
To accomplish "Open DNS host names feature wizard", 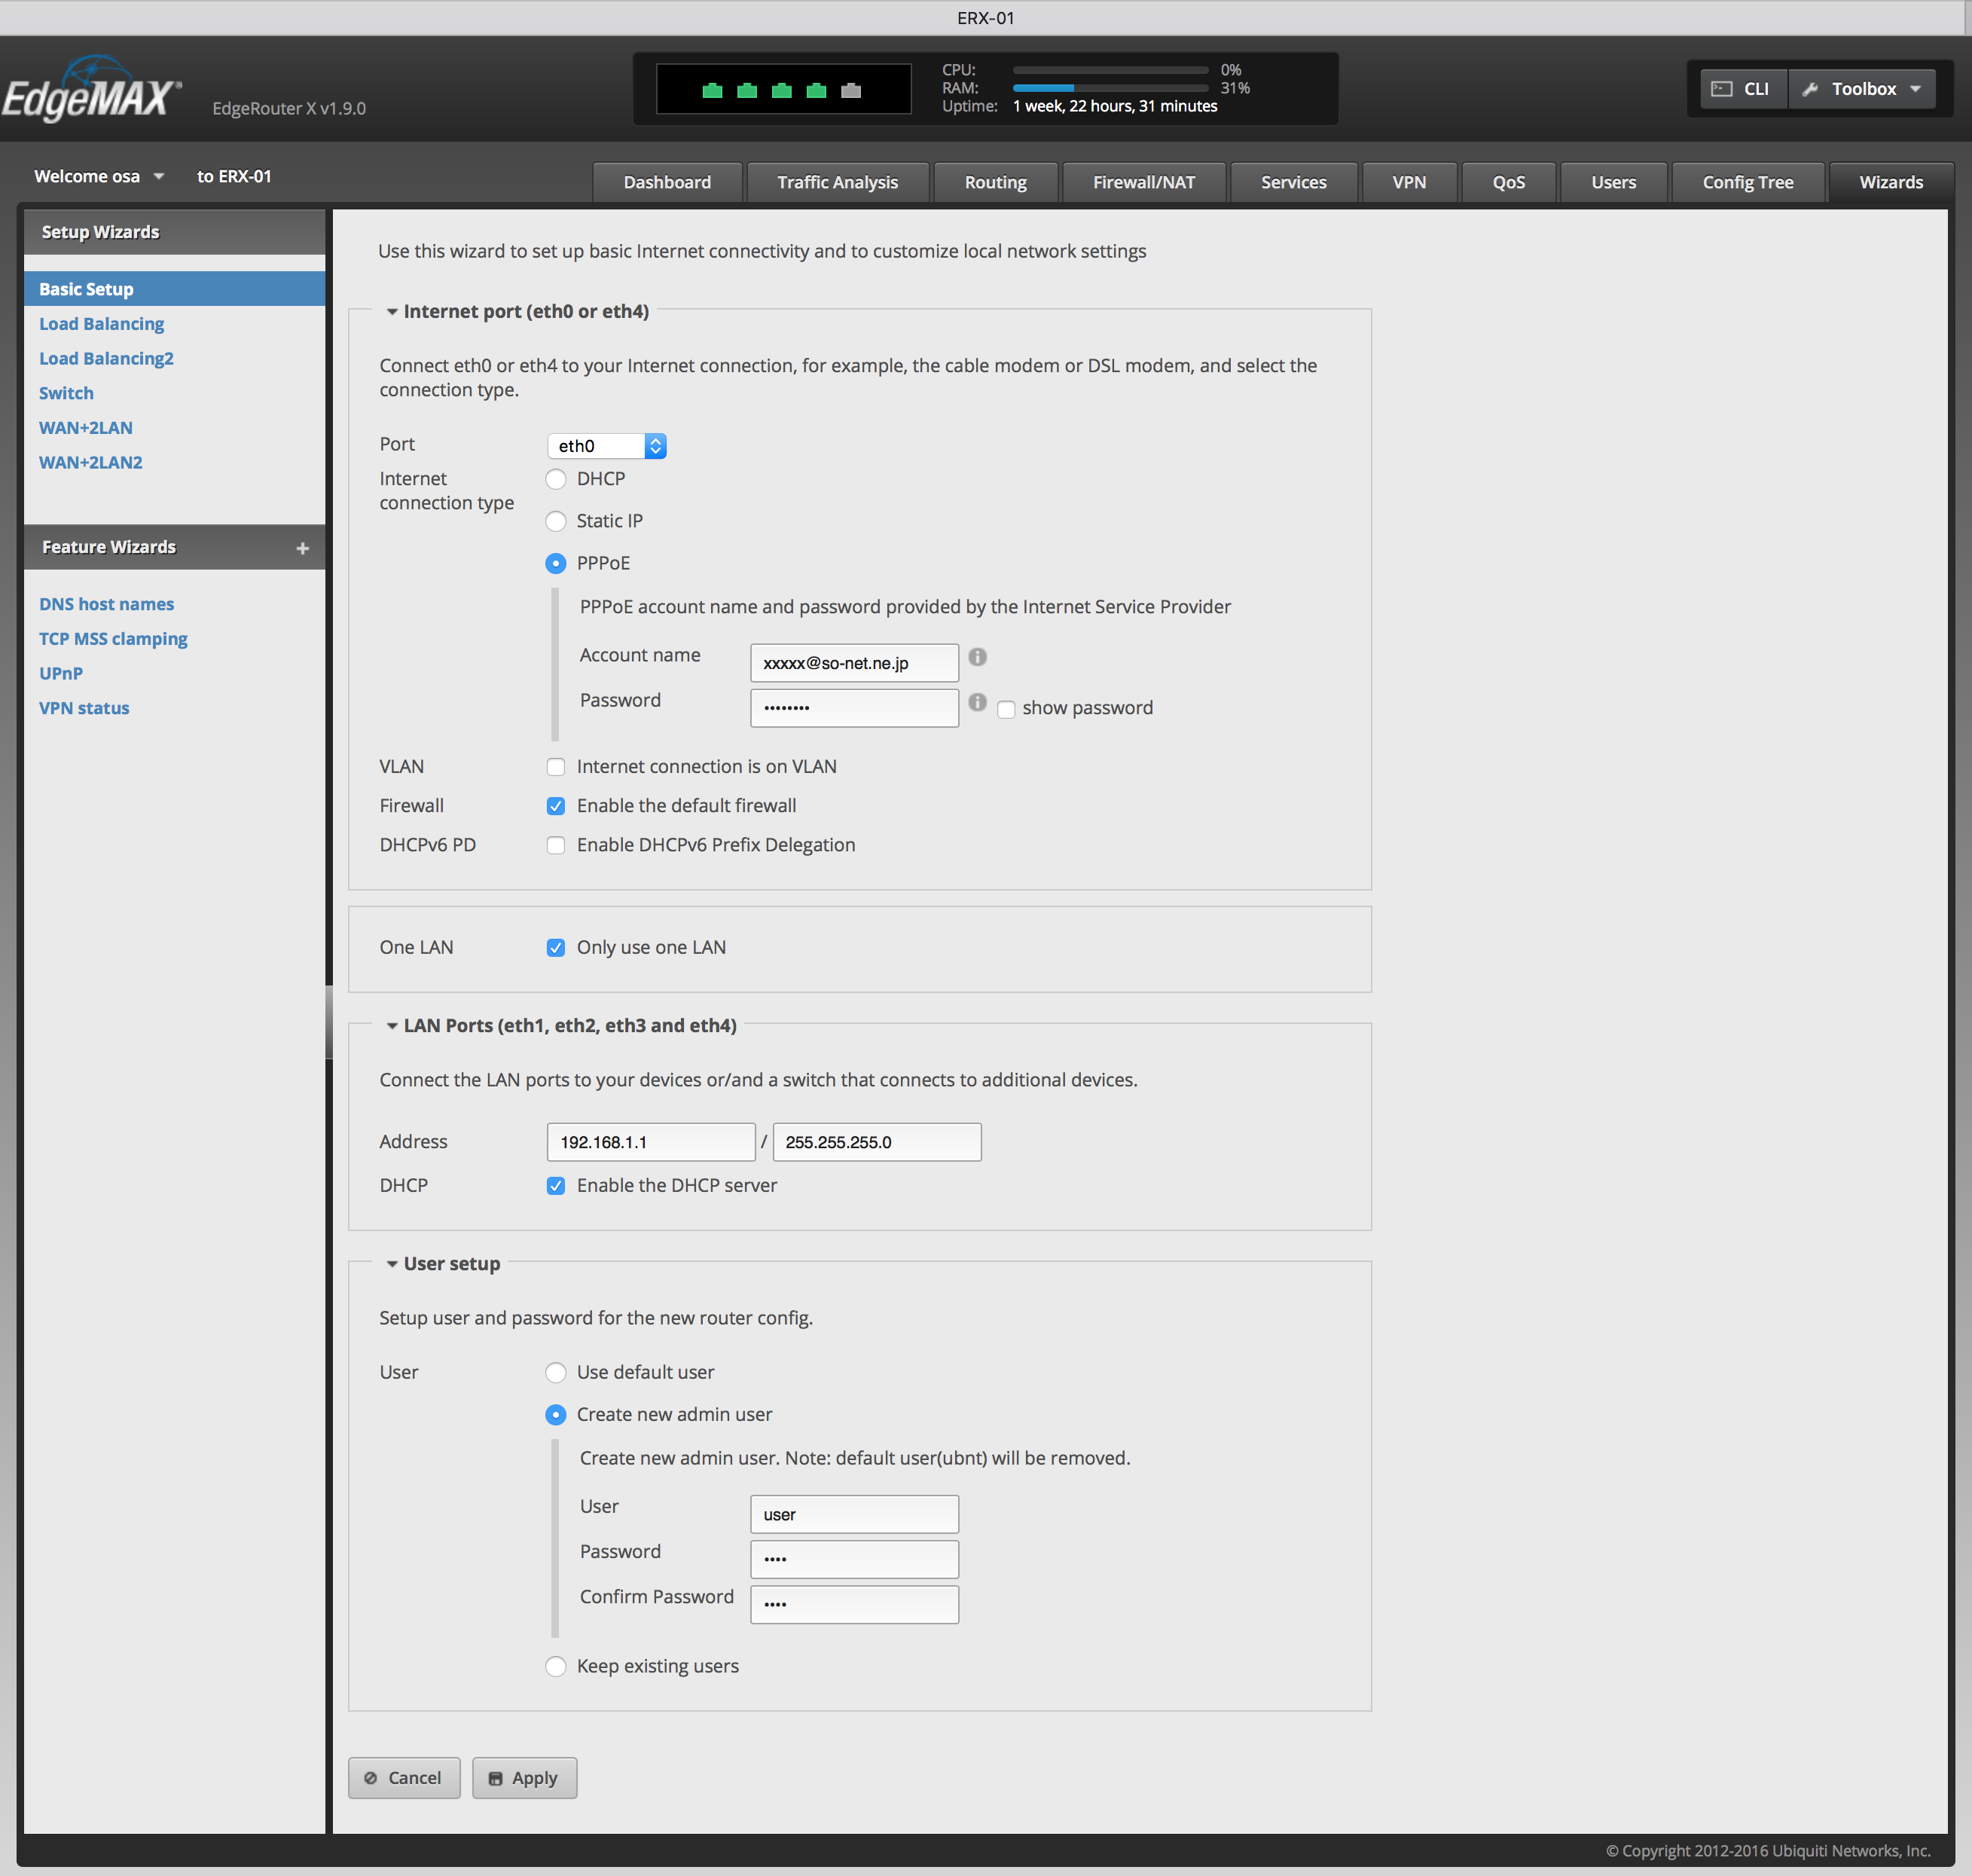I will click(106, 604).
